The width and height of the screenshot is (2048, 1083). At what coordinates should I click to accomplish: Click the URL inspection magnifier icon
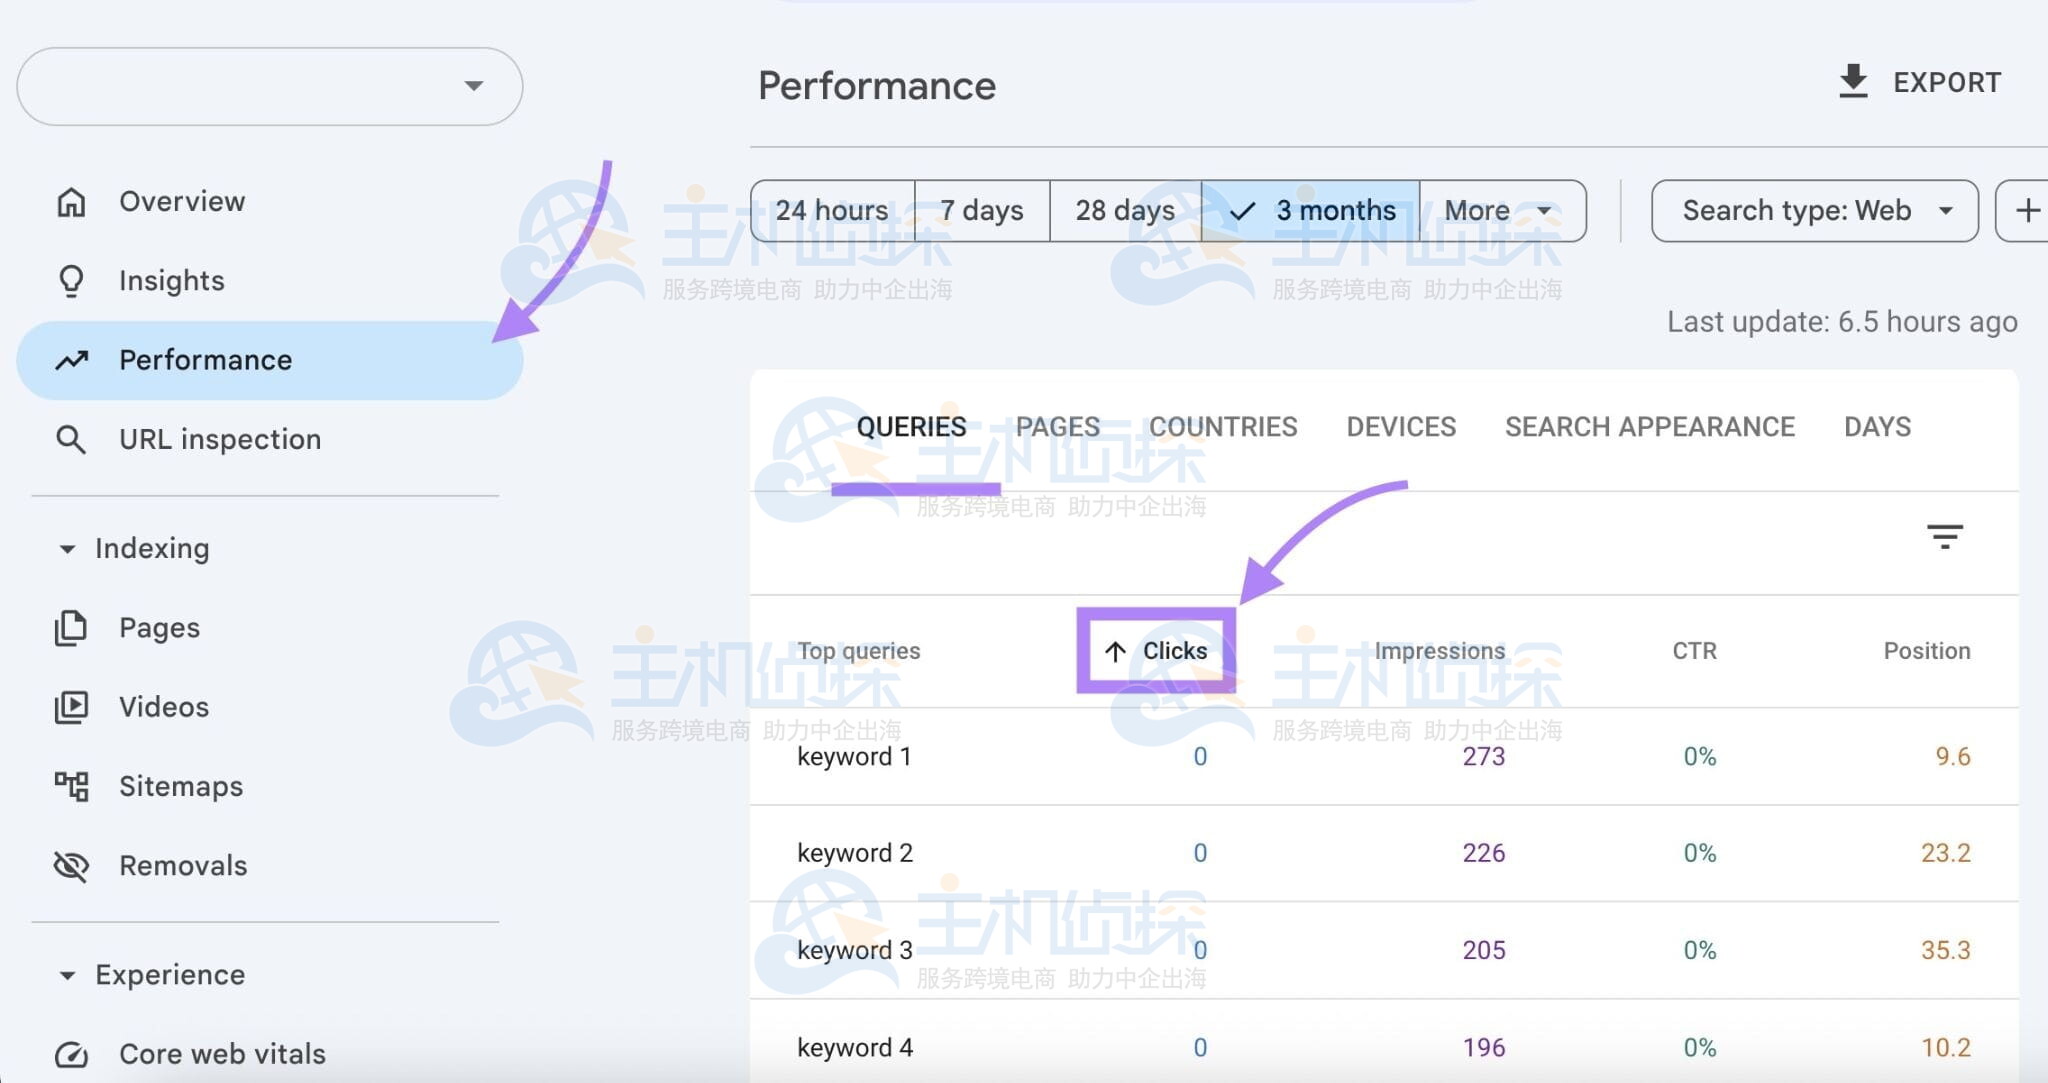(x=71, y=439)
